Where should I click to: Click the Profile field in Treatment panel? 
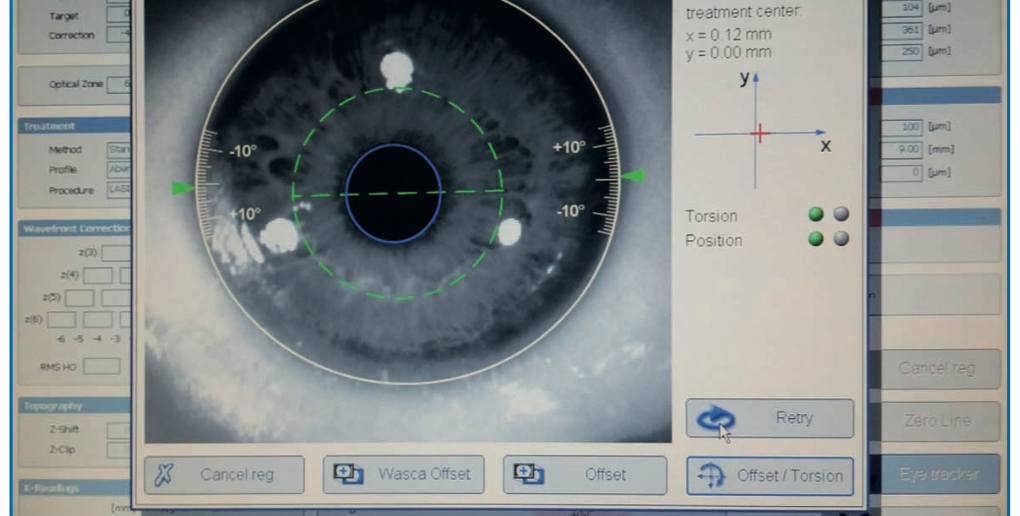pos(118,170)
